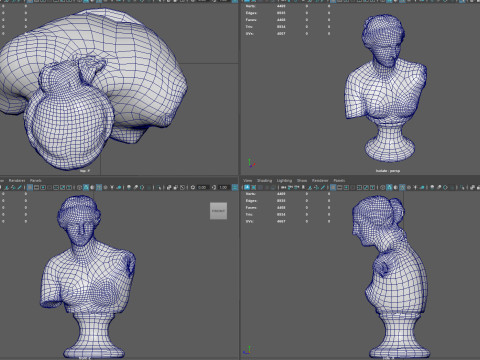
Task: Toggle grid display in bottom-right panel
Action: pos(333,187)
